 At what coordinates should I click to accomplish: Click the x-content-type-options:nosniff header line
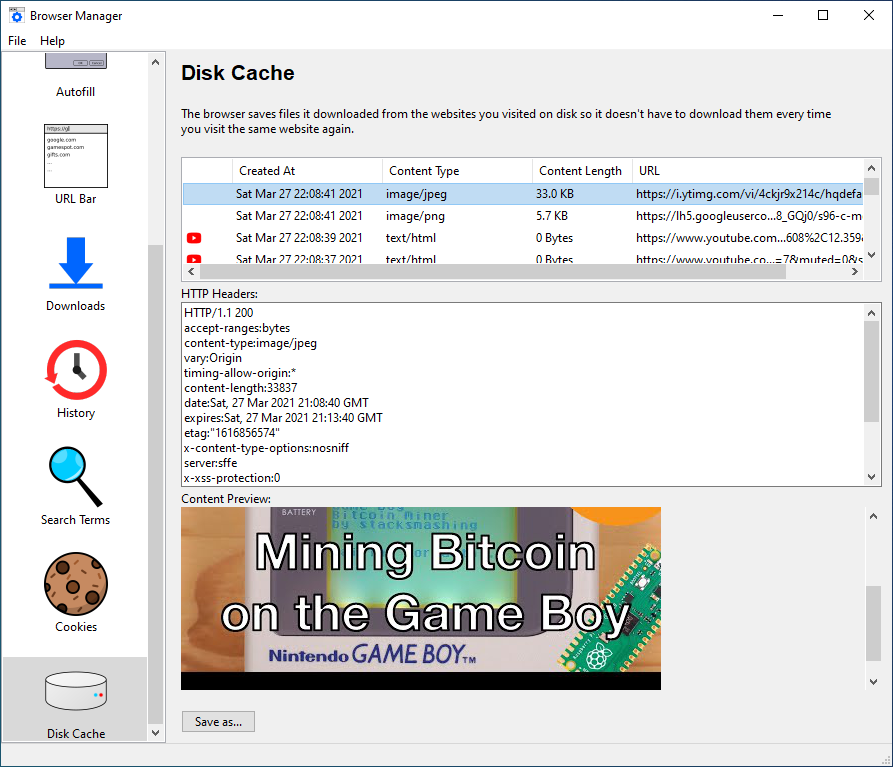(267, 448)
